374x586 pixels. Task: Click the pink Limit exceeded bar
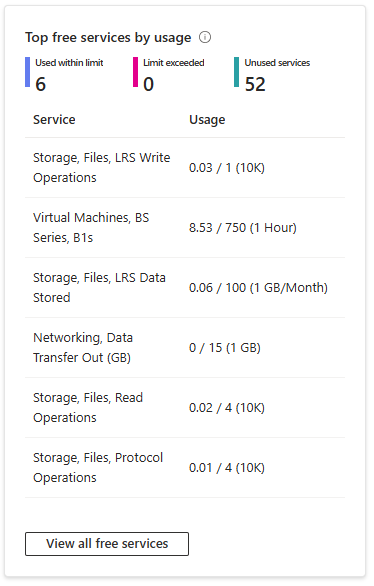coord(135,72)
